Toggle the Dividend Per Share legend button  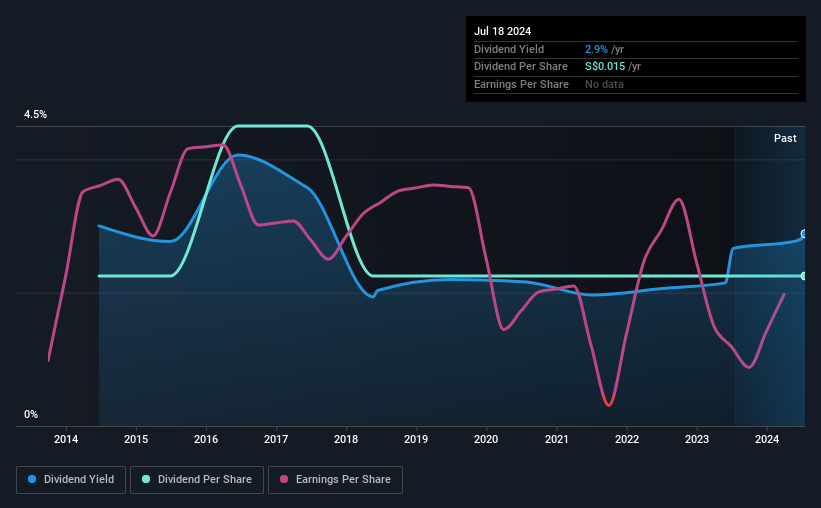coord(197,479)
